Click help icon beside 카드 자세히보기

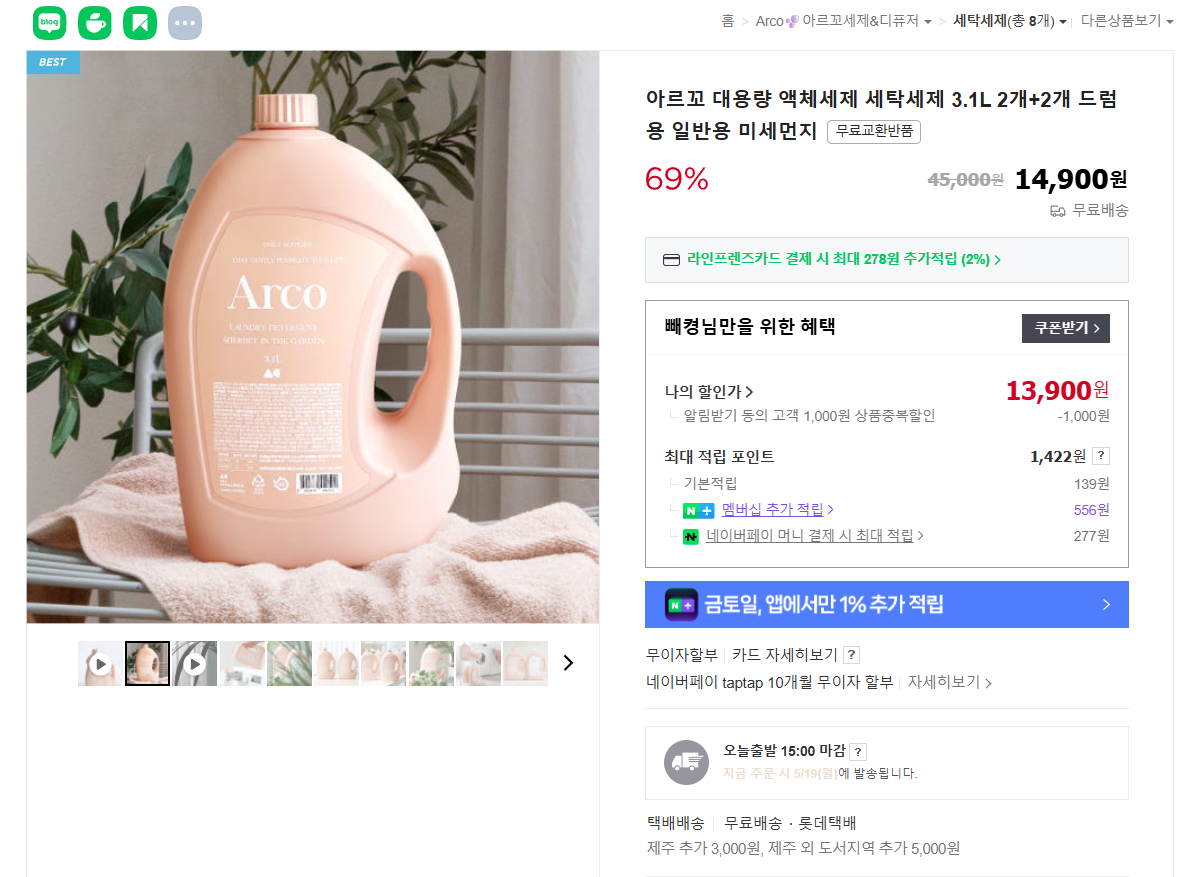[x=851, y=655]
